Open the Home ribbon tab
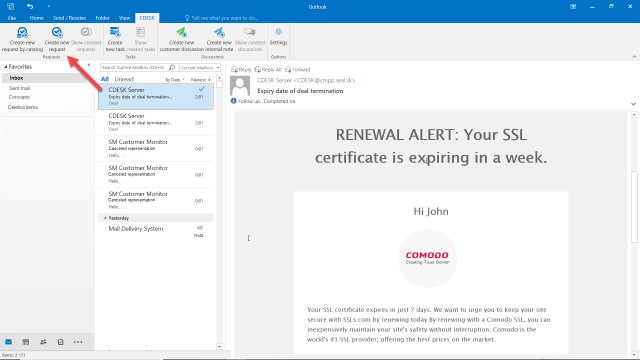640x360 pixels. pos(36,18)
